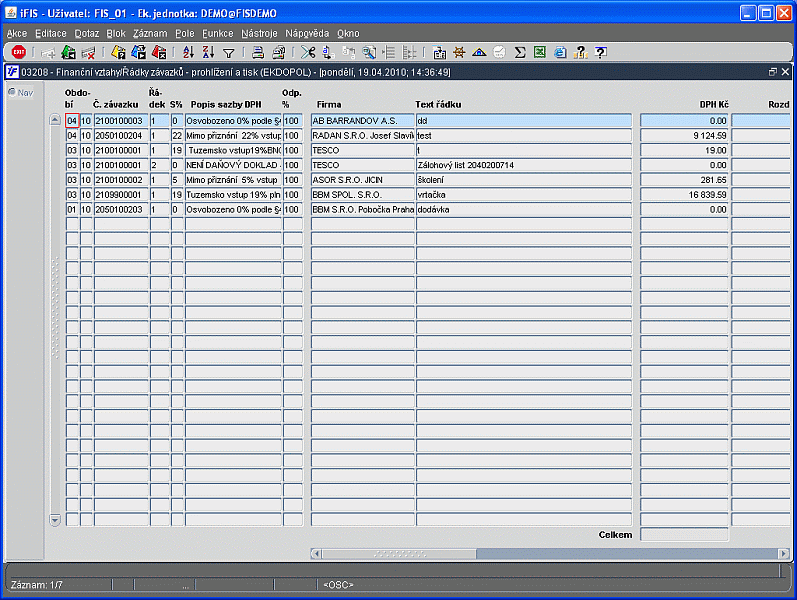The width and height of the screenshot is (797, 600).
Task: Sort descending with the Z-A icon
Action: pyautogui.click(x=208, y=52)
